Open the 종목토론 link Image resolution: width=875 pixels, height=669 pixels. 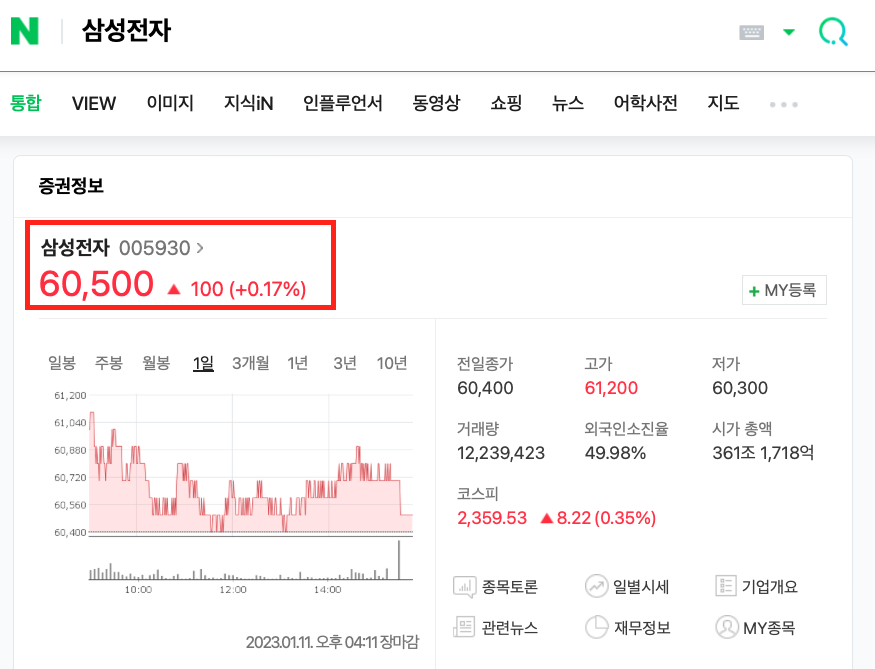[x=509, y=587]
